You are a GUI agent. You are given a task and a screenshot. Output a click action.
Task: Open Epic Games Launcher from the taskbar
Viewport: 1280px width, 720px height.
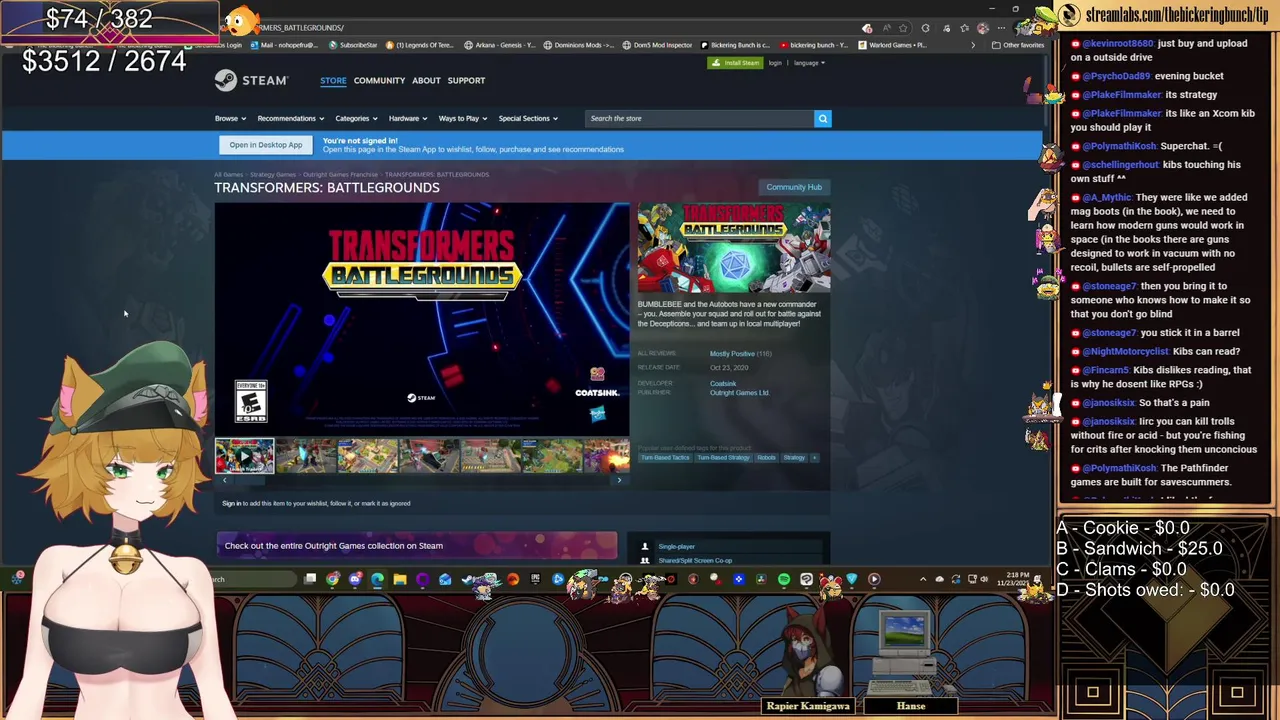(x=535, y=579)
